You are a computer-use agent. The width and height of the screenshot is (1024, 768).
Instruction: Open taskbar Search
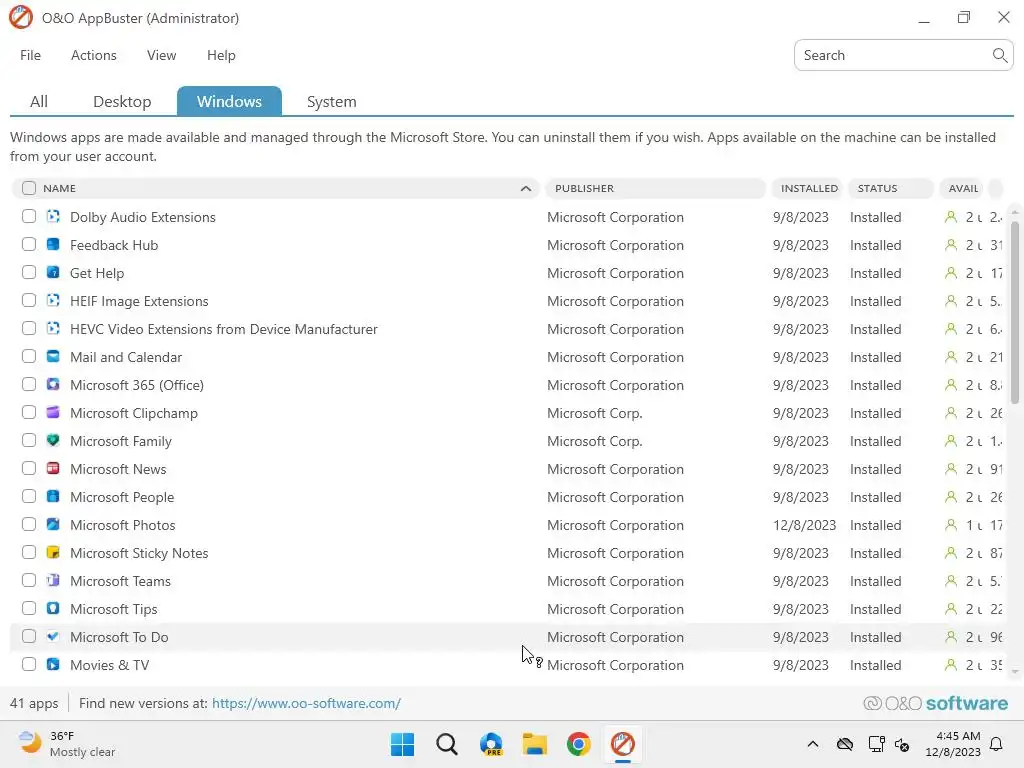[x=447, y=744]
